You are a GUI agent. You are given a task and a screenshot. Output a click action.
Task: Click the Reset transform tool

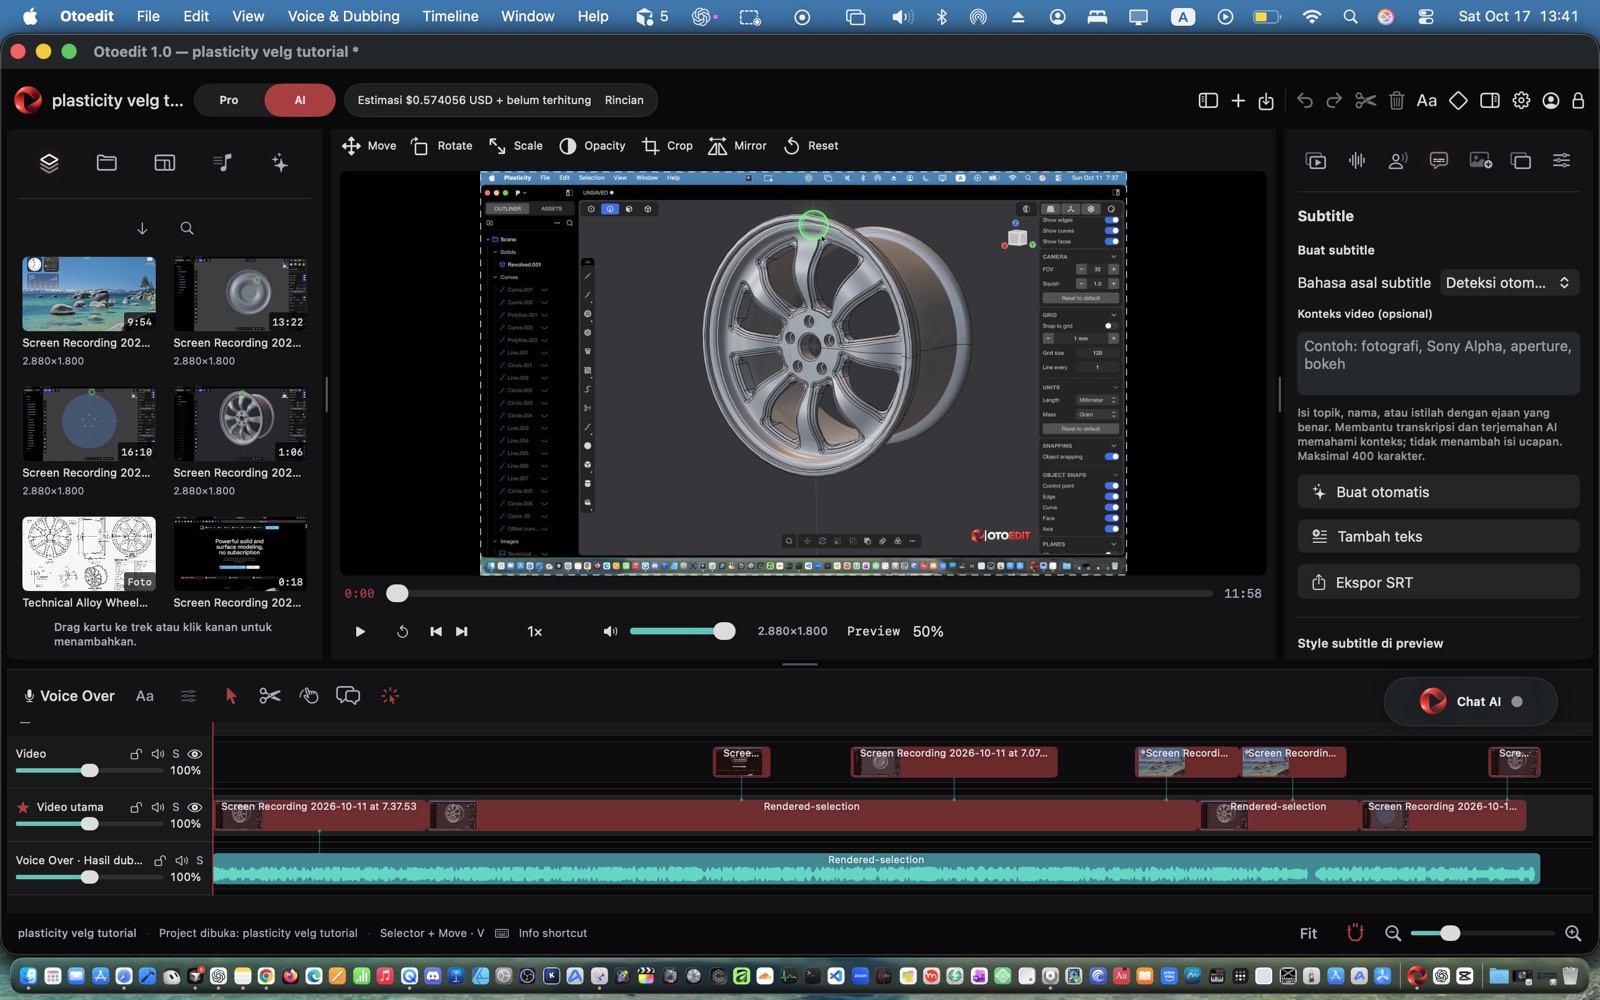811,146
